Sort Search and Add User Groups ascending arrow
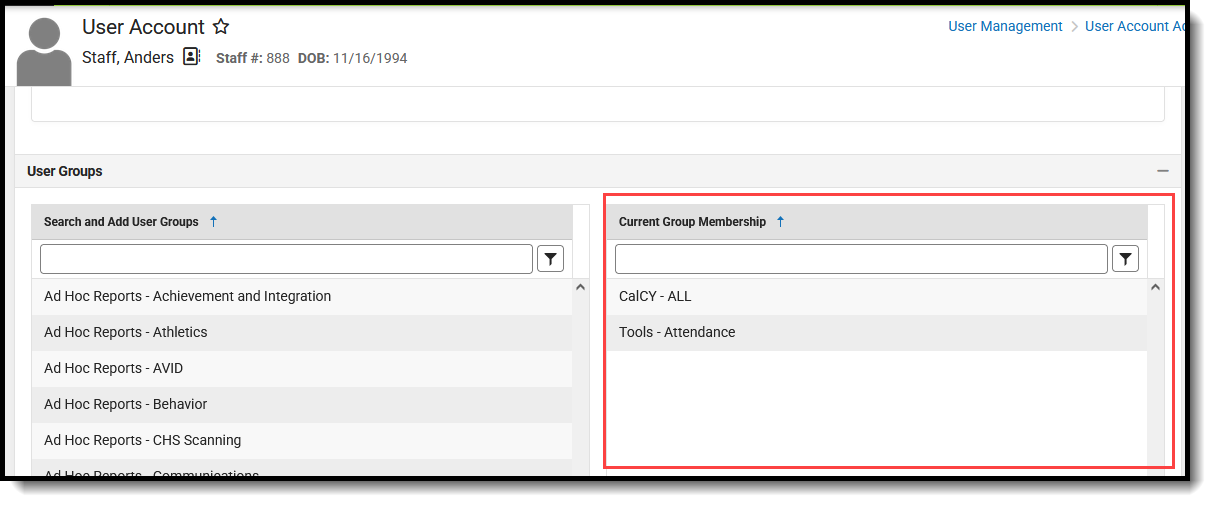1215x506 pixels. (x=213, y=222)
